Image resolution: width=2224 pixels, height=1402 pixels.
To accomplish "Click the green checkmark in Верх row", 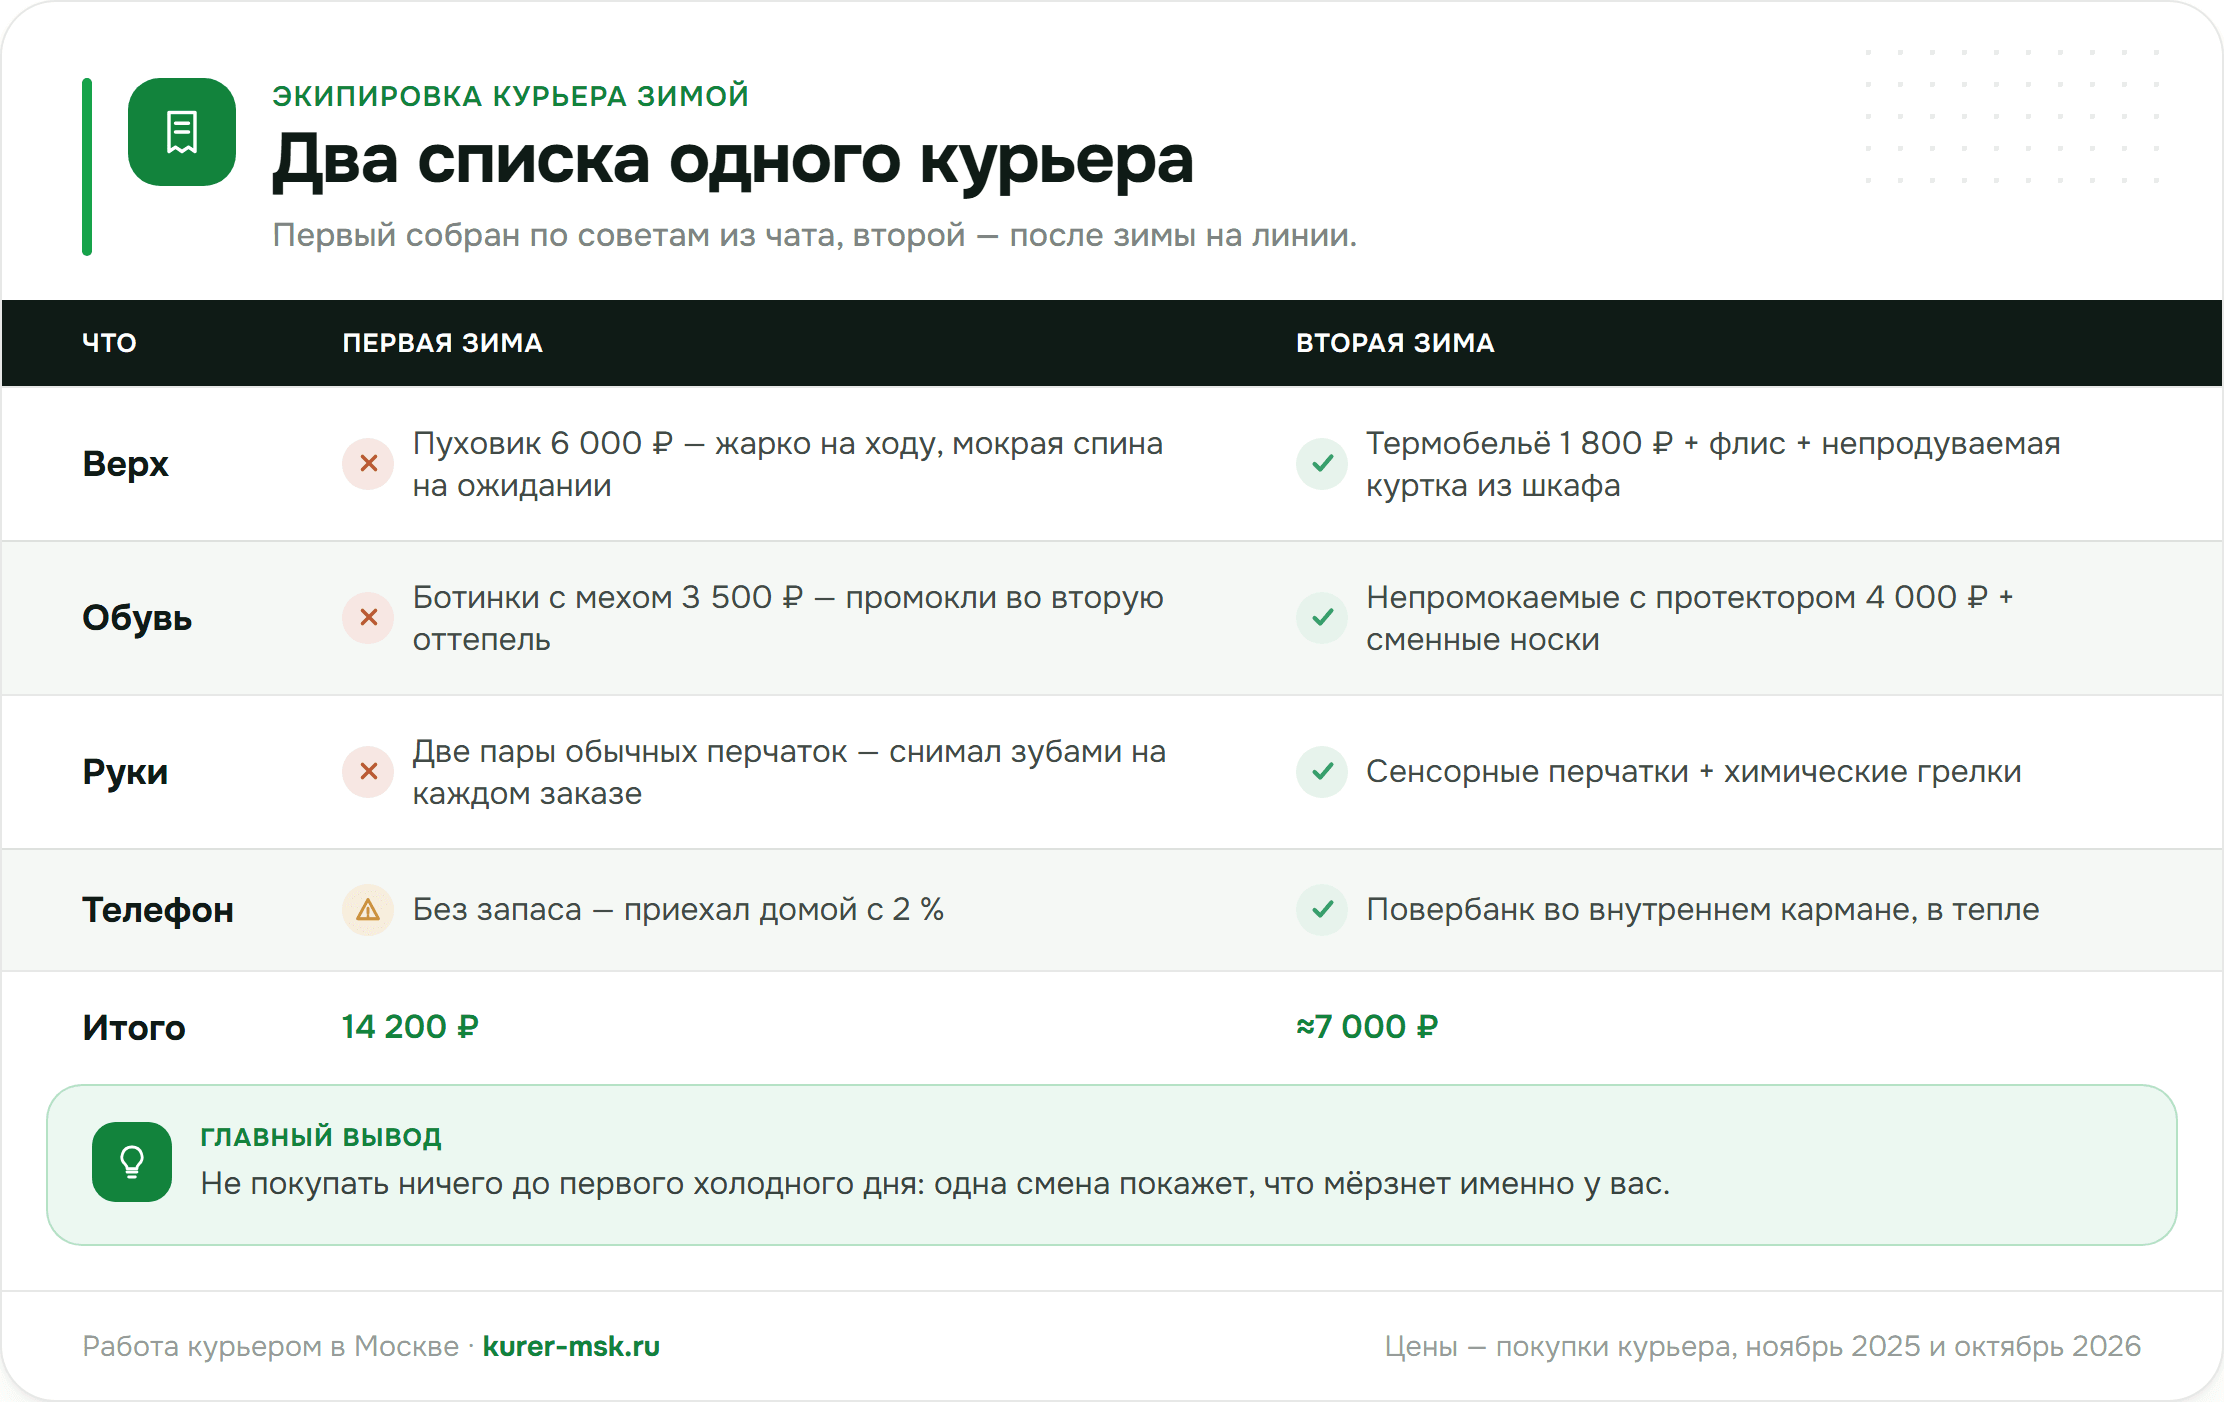I will coord(1322,464).
